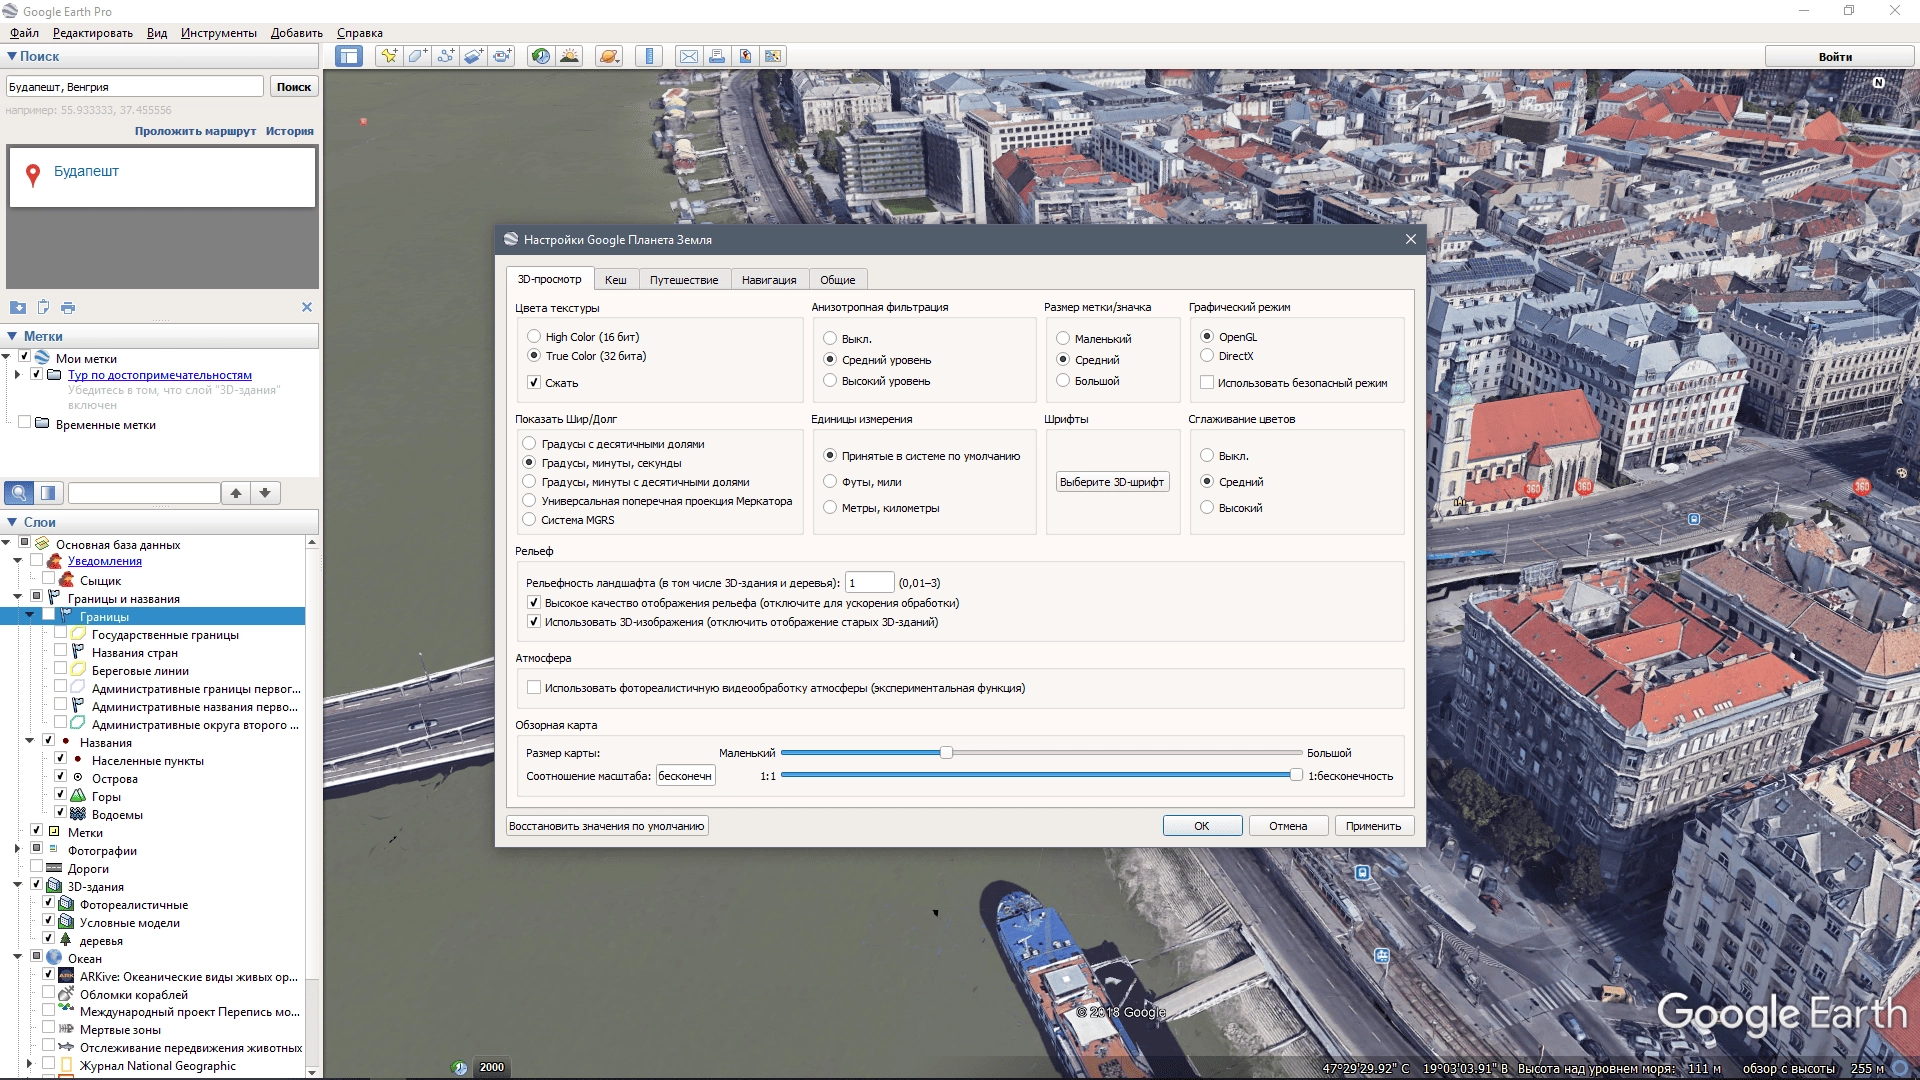Switch to the Кеш tab
Image resolution: width=1920 pixels, height=1080 pixels.
coord(616,280)
